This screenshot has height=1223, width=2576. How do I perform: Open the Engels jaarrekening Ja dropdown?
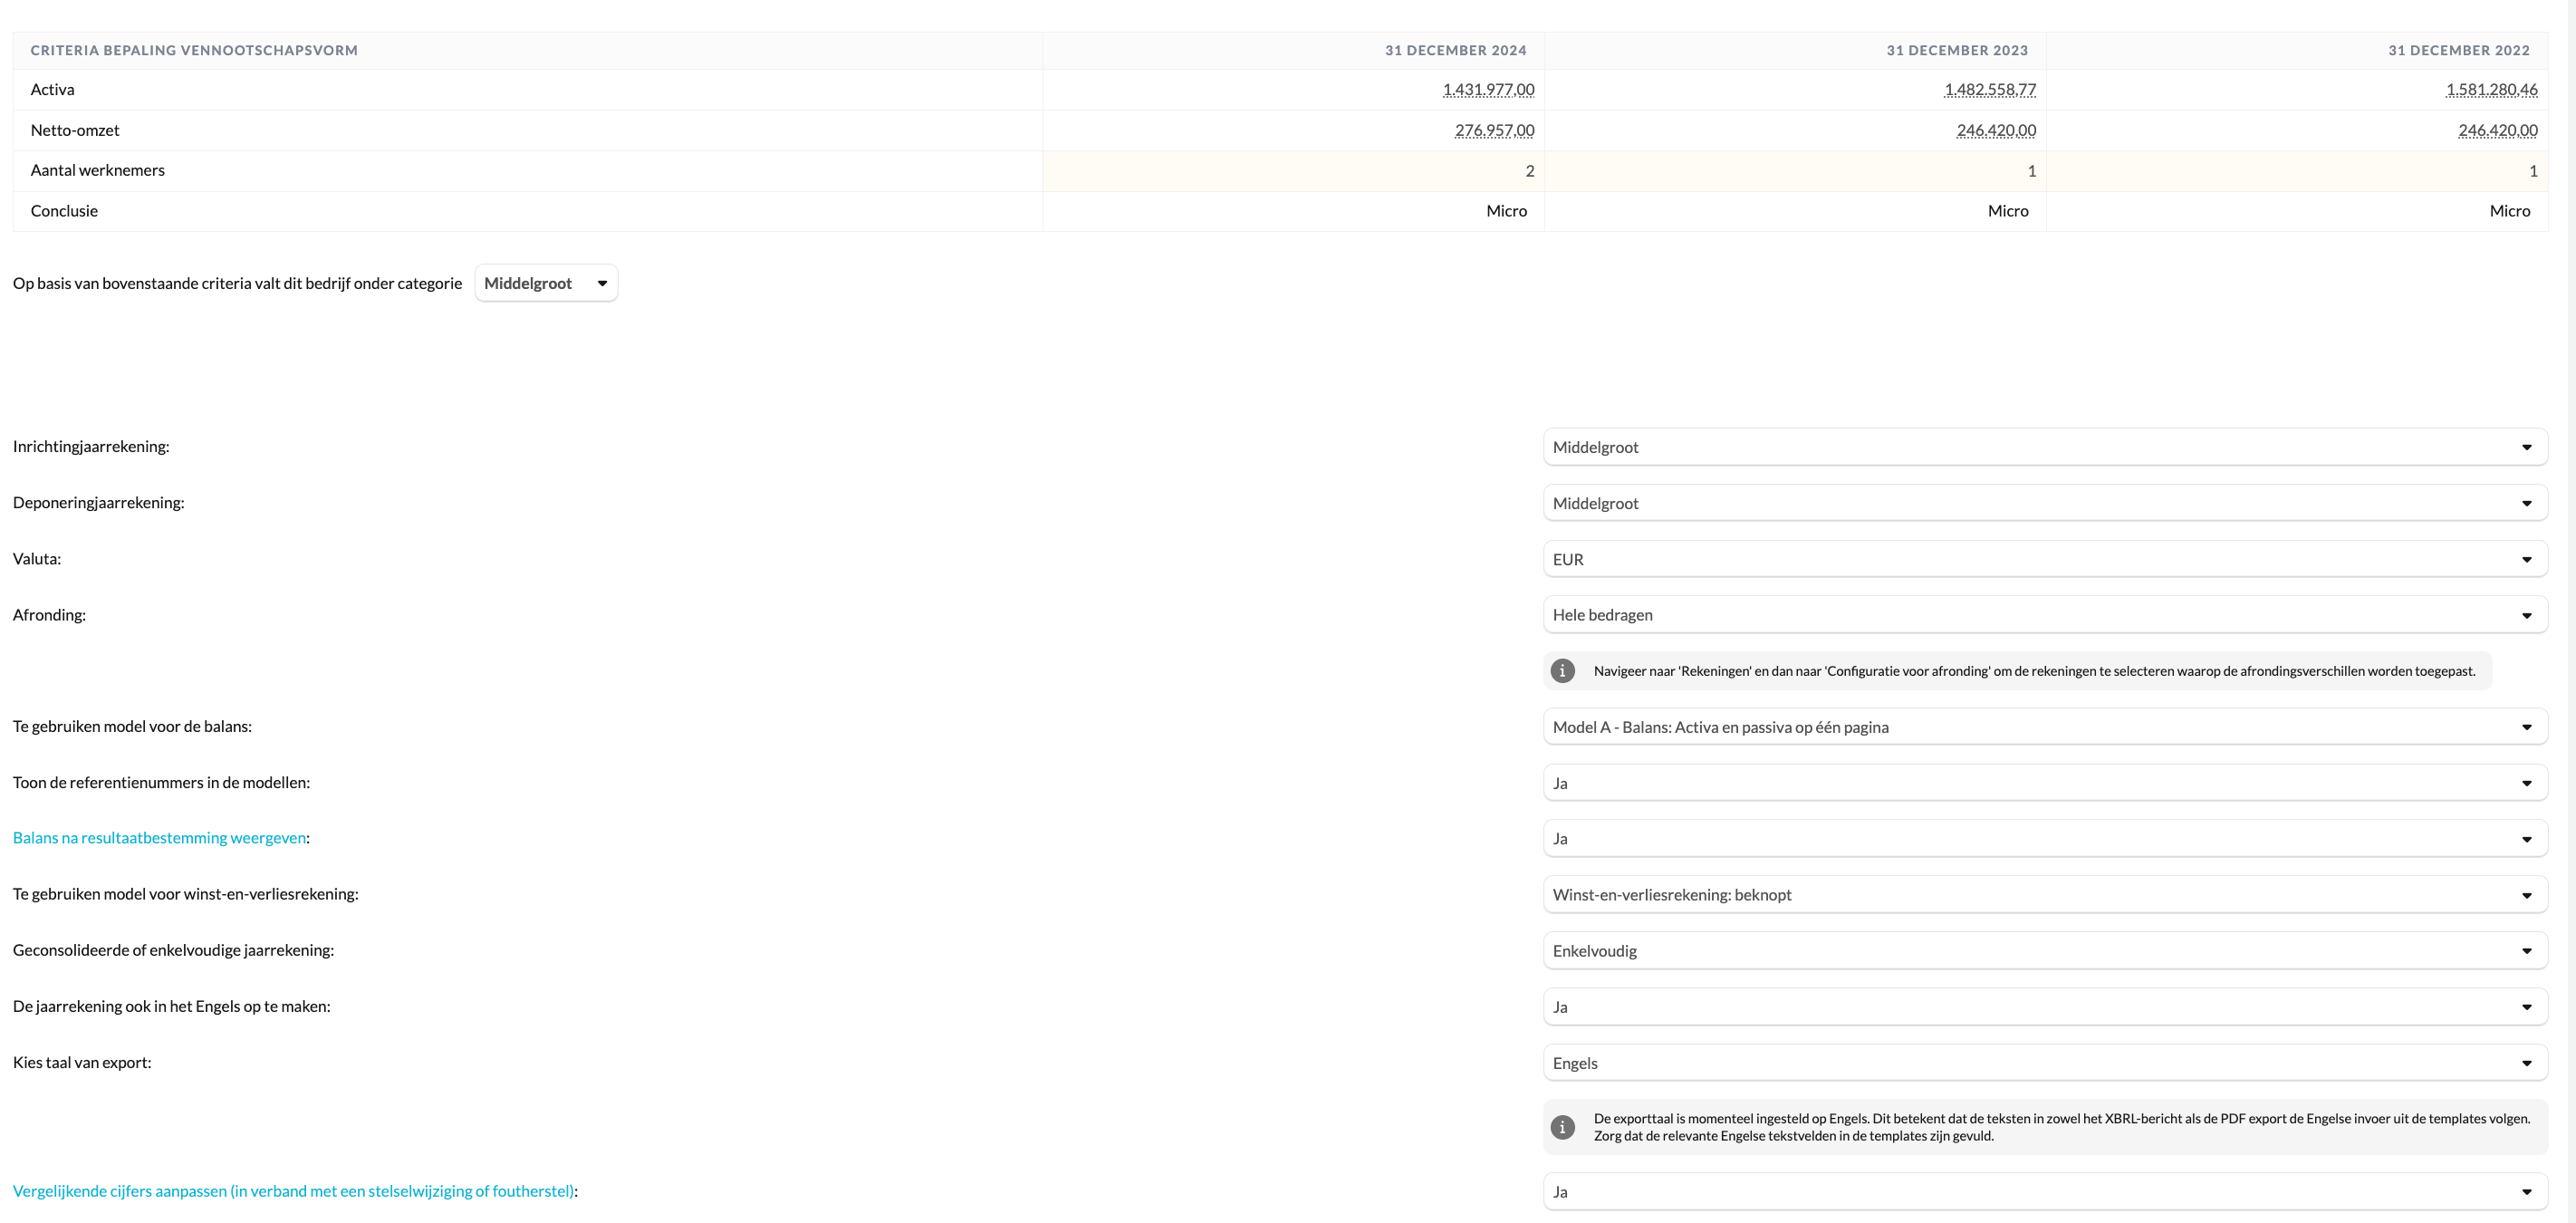point(2044,1007)
